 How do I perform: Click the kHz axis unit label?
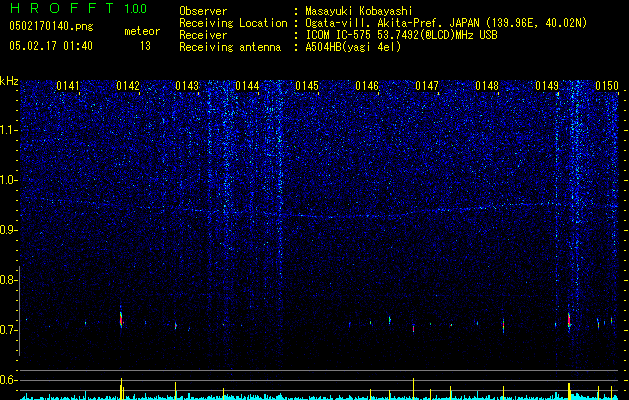tap(10, 81)
